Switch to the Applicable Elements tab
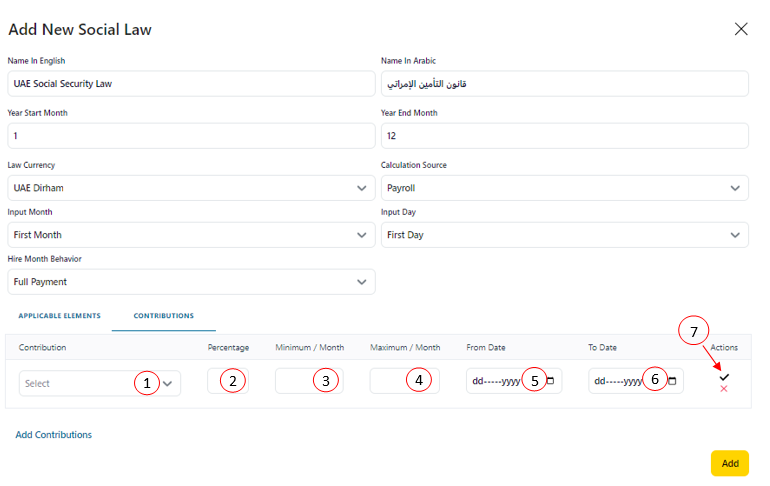Image resolution: width=770 pixels, height=486 pixels. tap(59, 316)
